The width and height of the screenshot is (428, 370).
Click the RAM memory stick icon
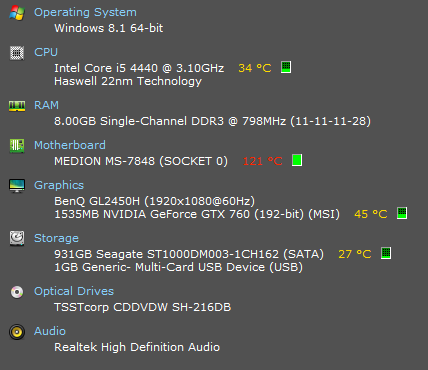pos(17,106)
